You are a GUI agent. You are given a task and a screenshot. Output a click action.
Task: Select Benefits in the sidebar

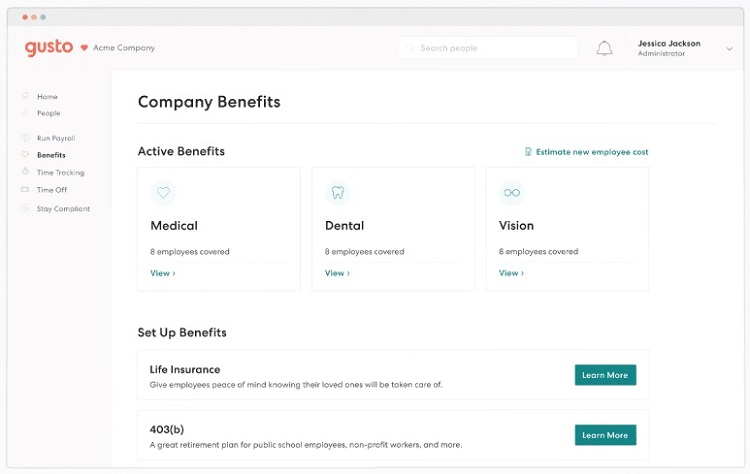click(x=51, y=155)
